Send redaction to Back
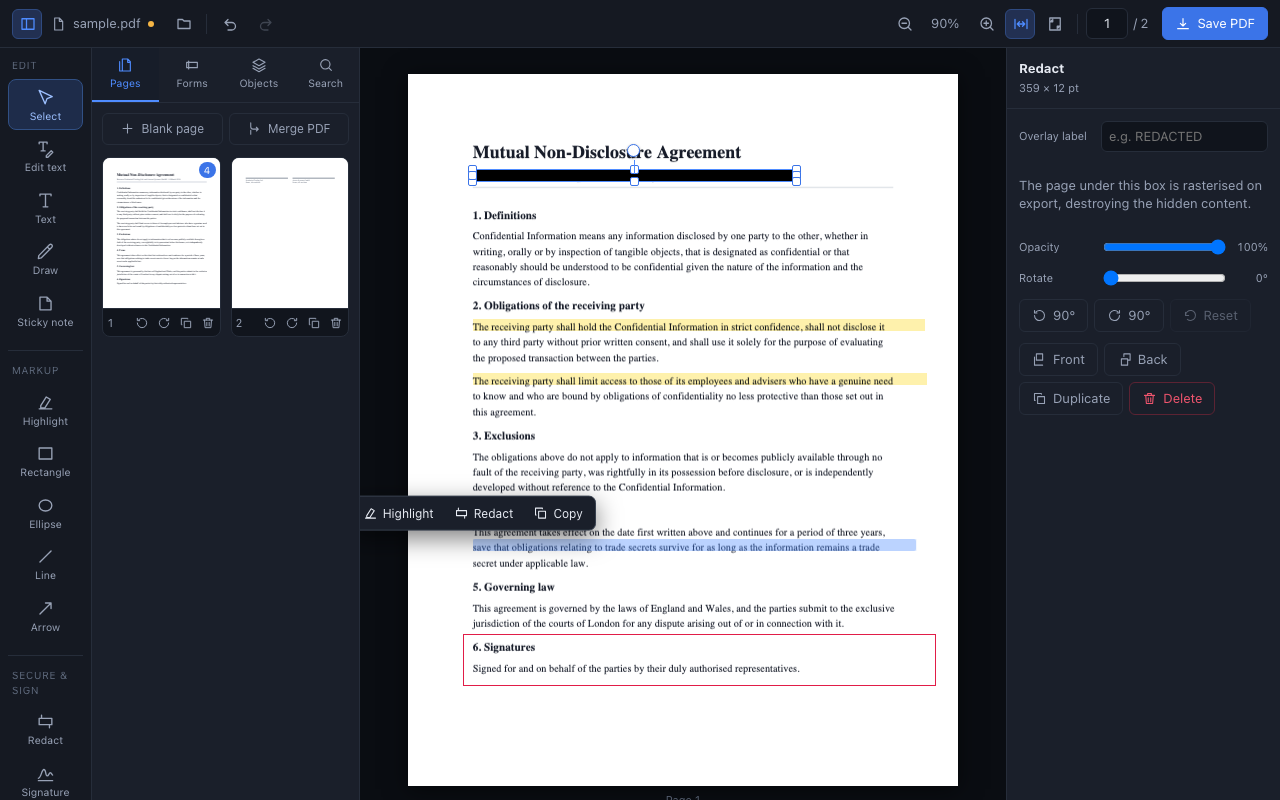 tap(1142, 359)
